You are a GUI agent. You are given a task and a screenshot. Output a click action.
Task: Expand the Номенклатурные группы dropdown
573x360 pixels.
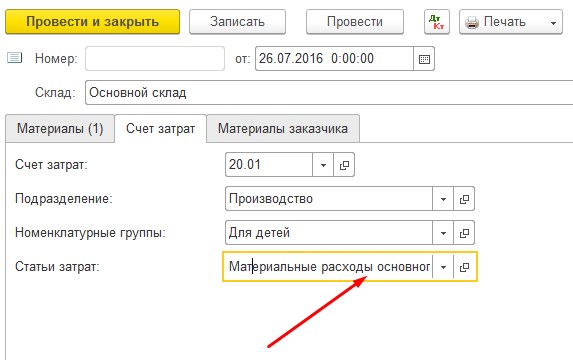tap(443, 233)
